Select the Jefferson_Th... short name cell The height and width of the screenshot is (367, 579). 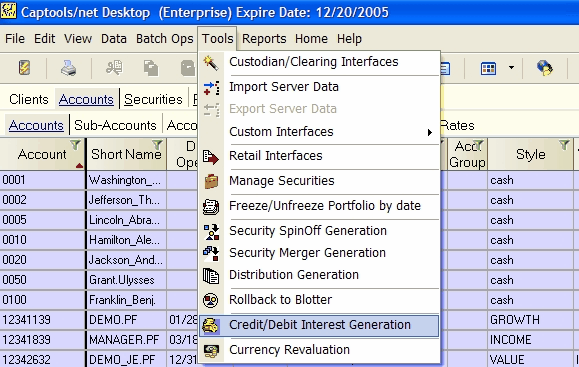point(126,200)
